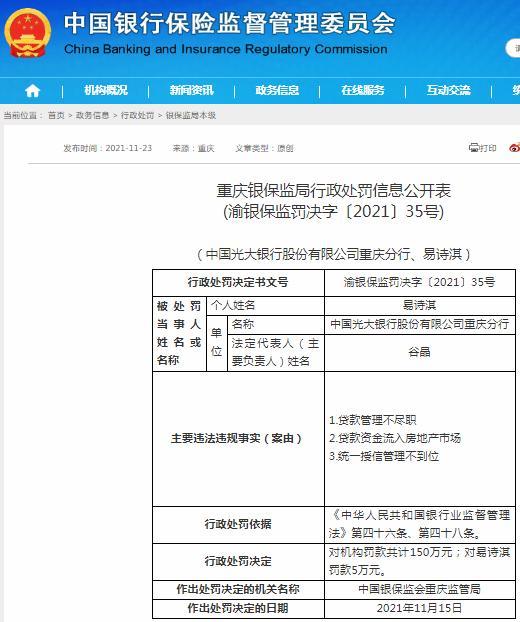Click the English title China Banking and Insurance Regulatory Commission

tap(226, 49)
